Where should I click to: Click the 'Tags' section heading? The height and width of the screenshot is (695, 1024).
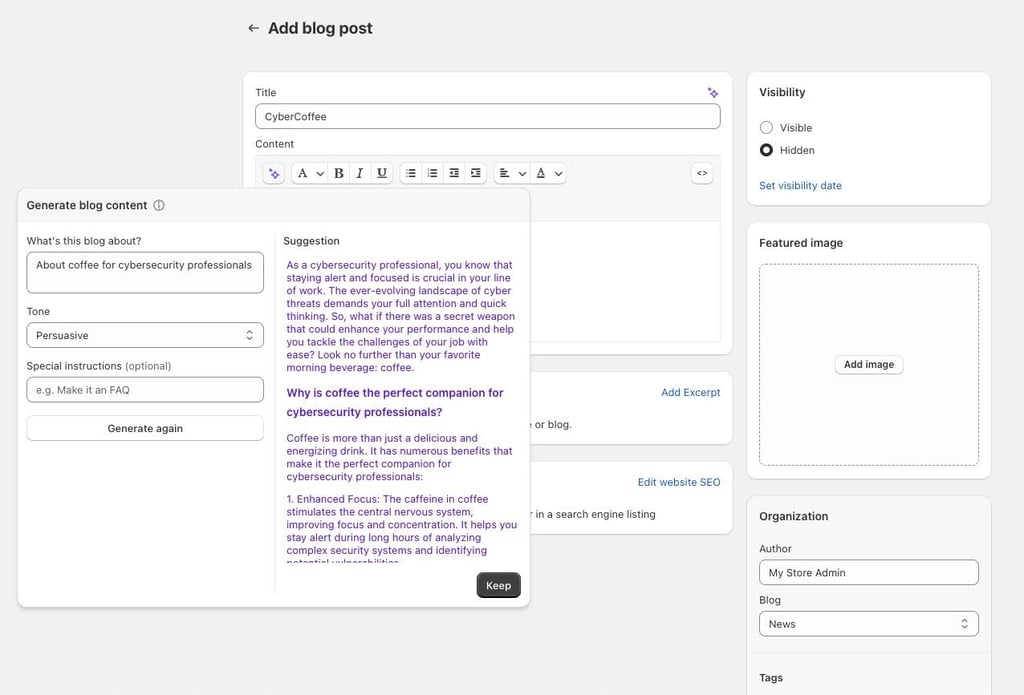click(x=771, y=678)
